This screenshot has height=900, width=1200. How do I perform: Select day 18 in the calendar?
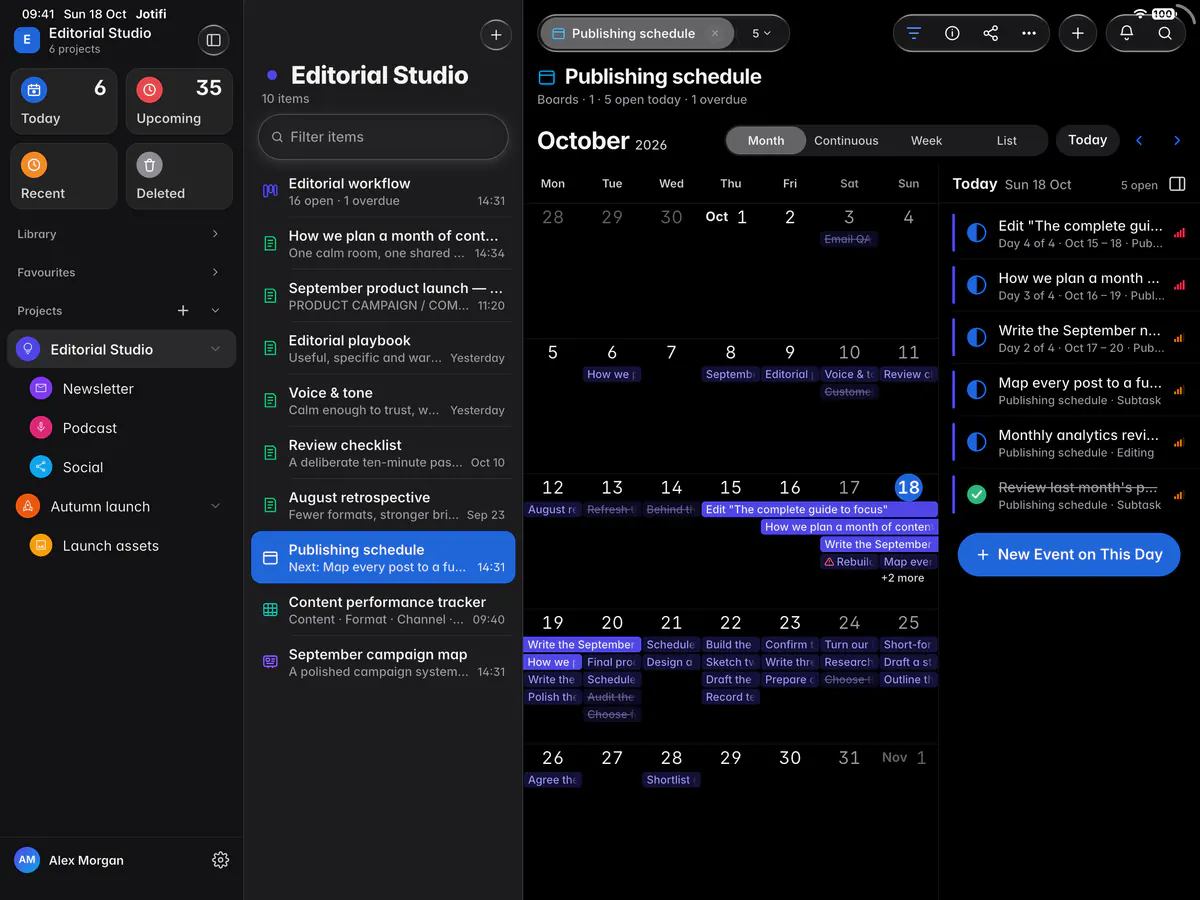coord(908,488)
